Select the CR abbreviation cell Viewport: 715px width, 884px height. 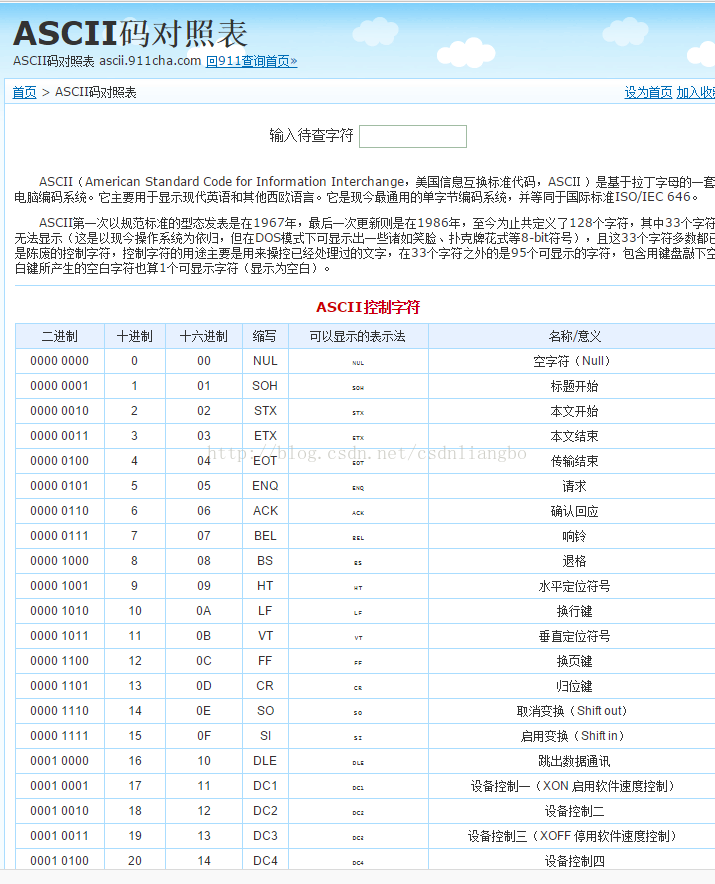click(265, 686)
